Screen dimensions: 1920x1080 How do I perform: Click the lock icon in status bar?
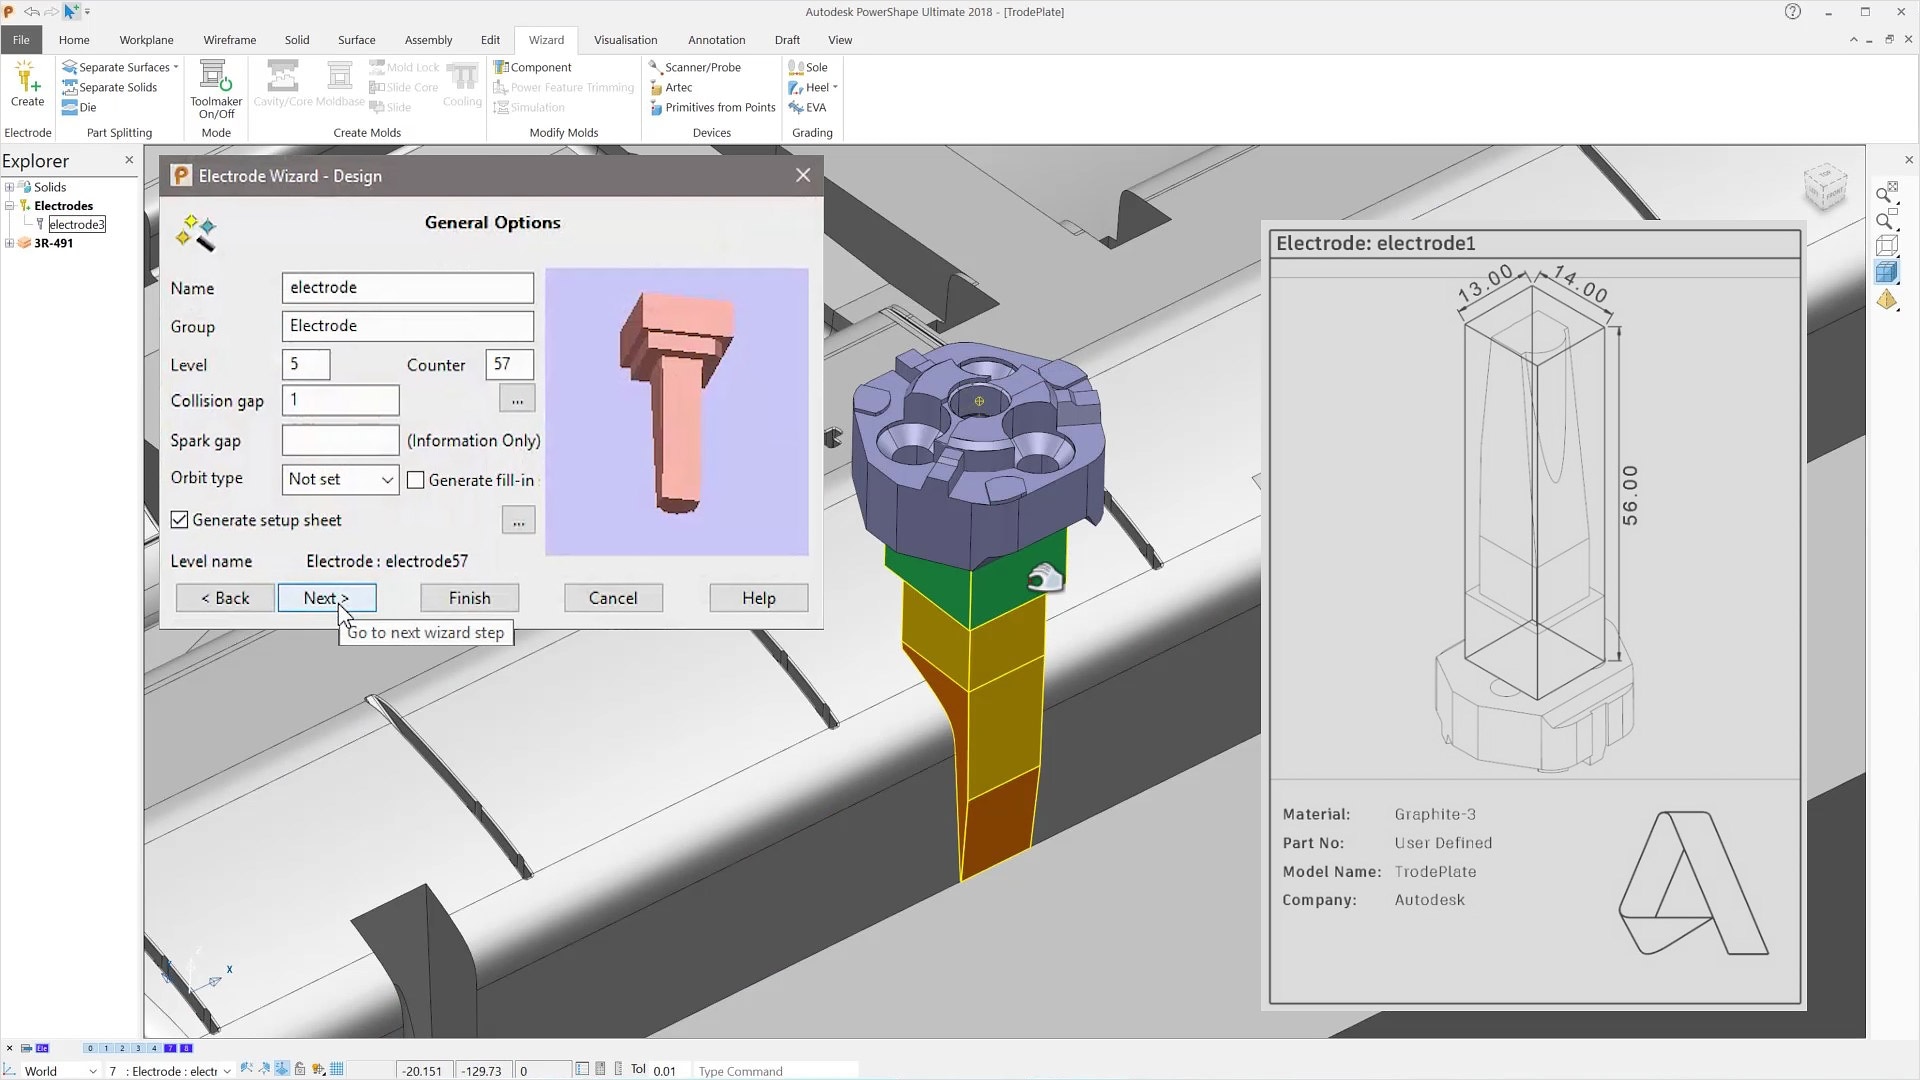(x=300, y=1069)
